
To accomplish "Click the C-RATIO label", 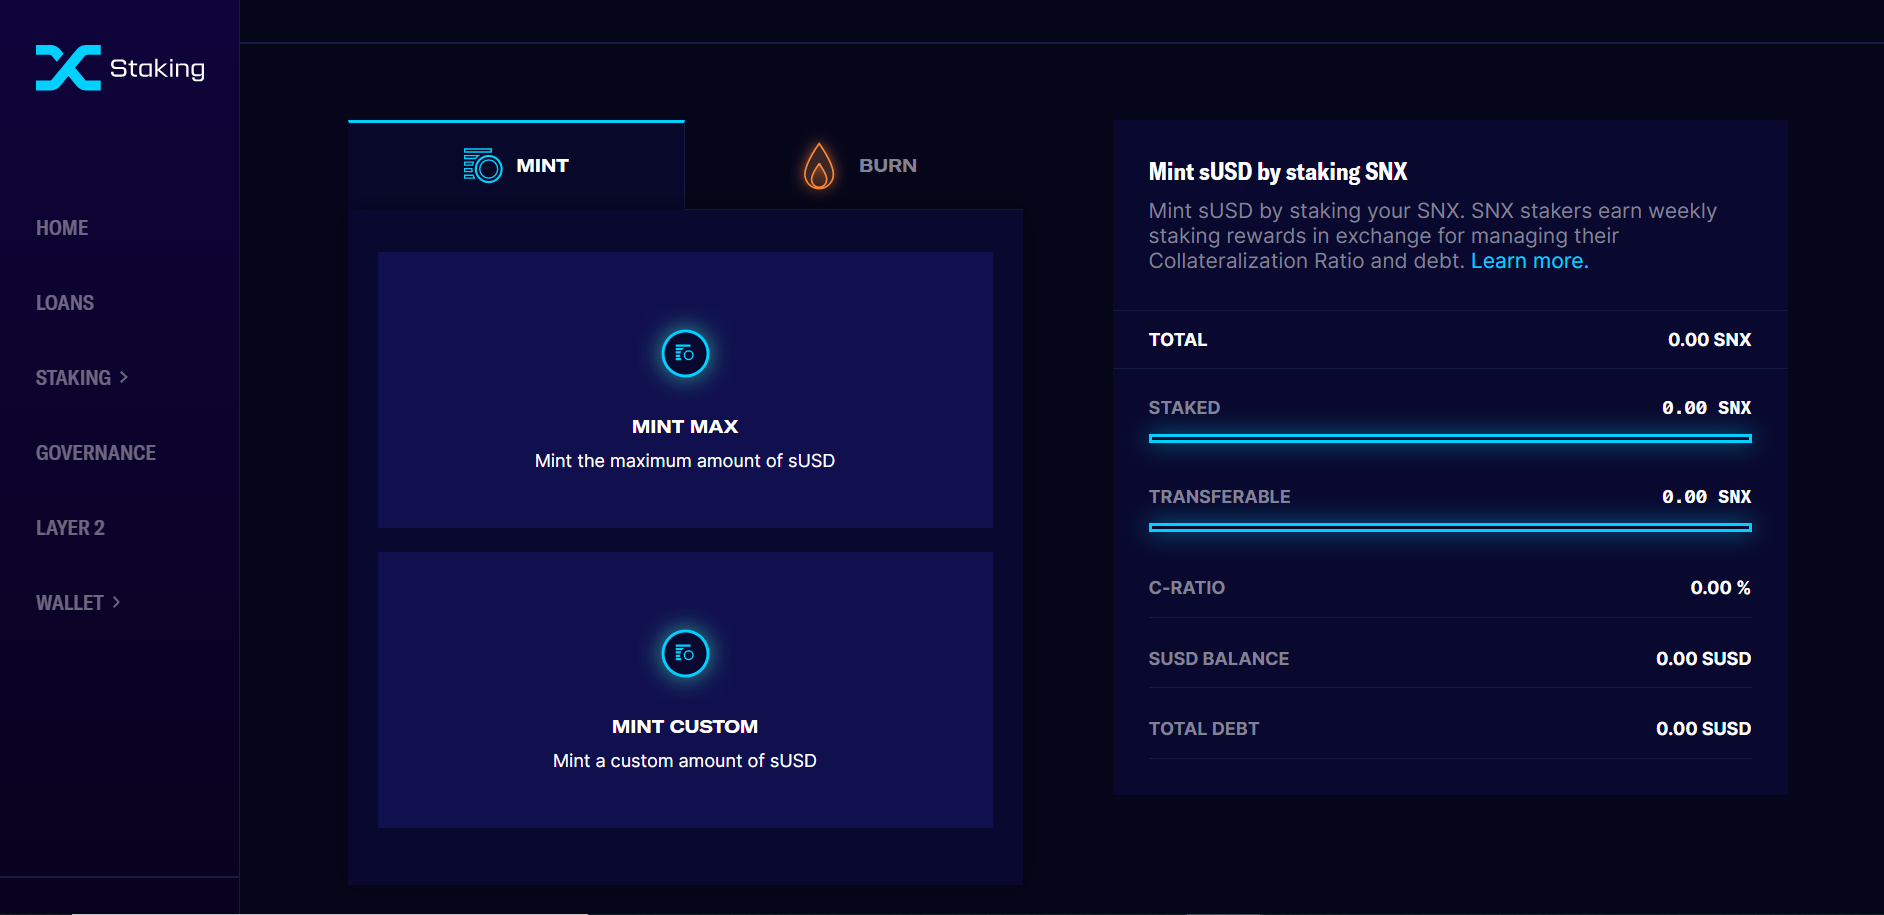I will click(x=1187, y=588).
